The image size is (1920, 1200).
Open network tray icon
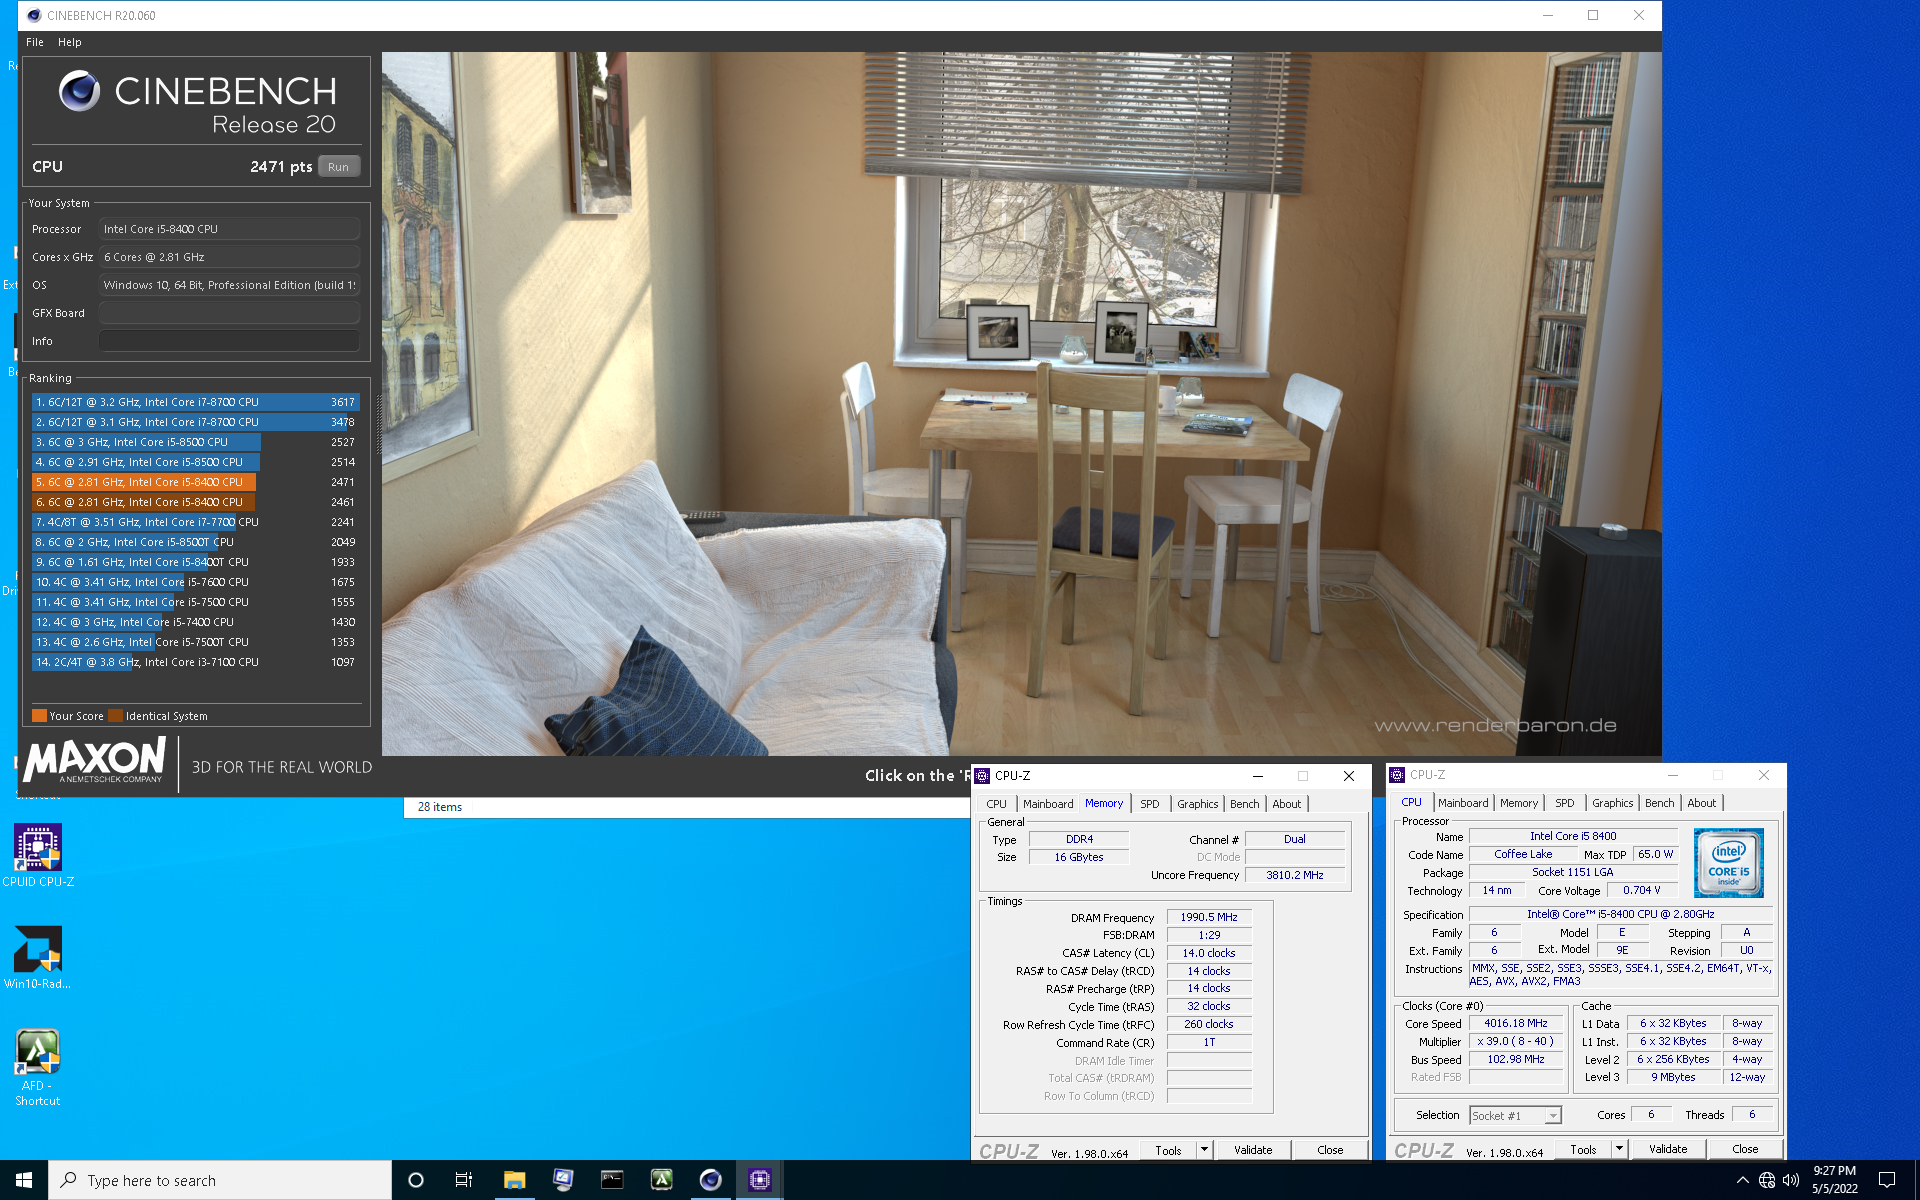click(1767, 1180)
